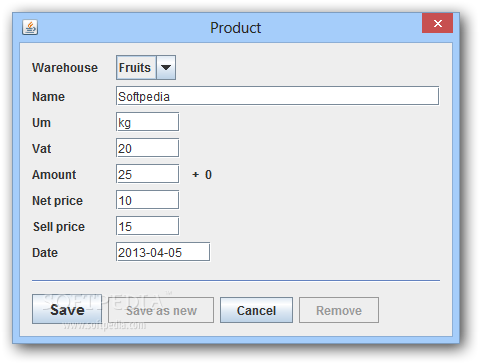The height and width of the screenshot is (364, 480).
Task: Select the Amount field showing 25
Action: click(147, 174)
